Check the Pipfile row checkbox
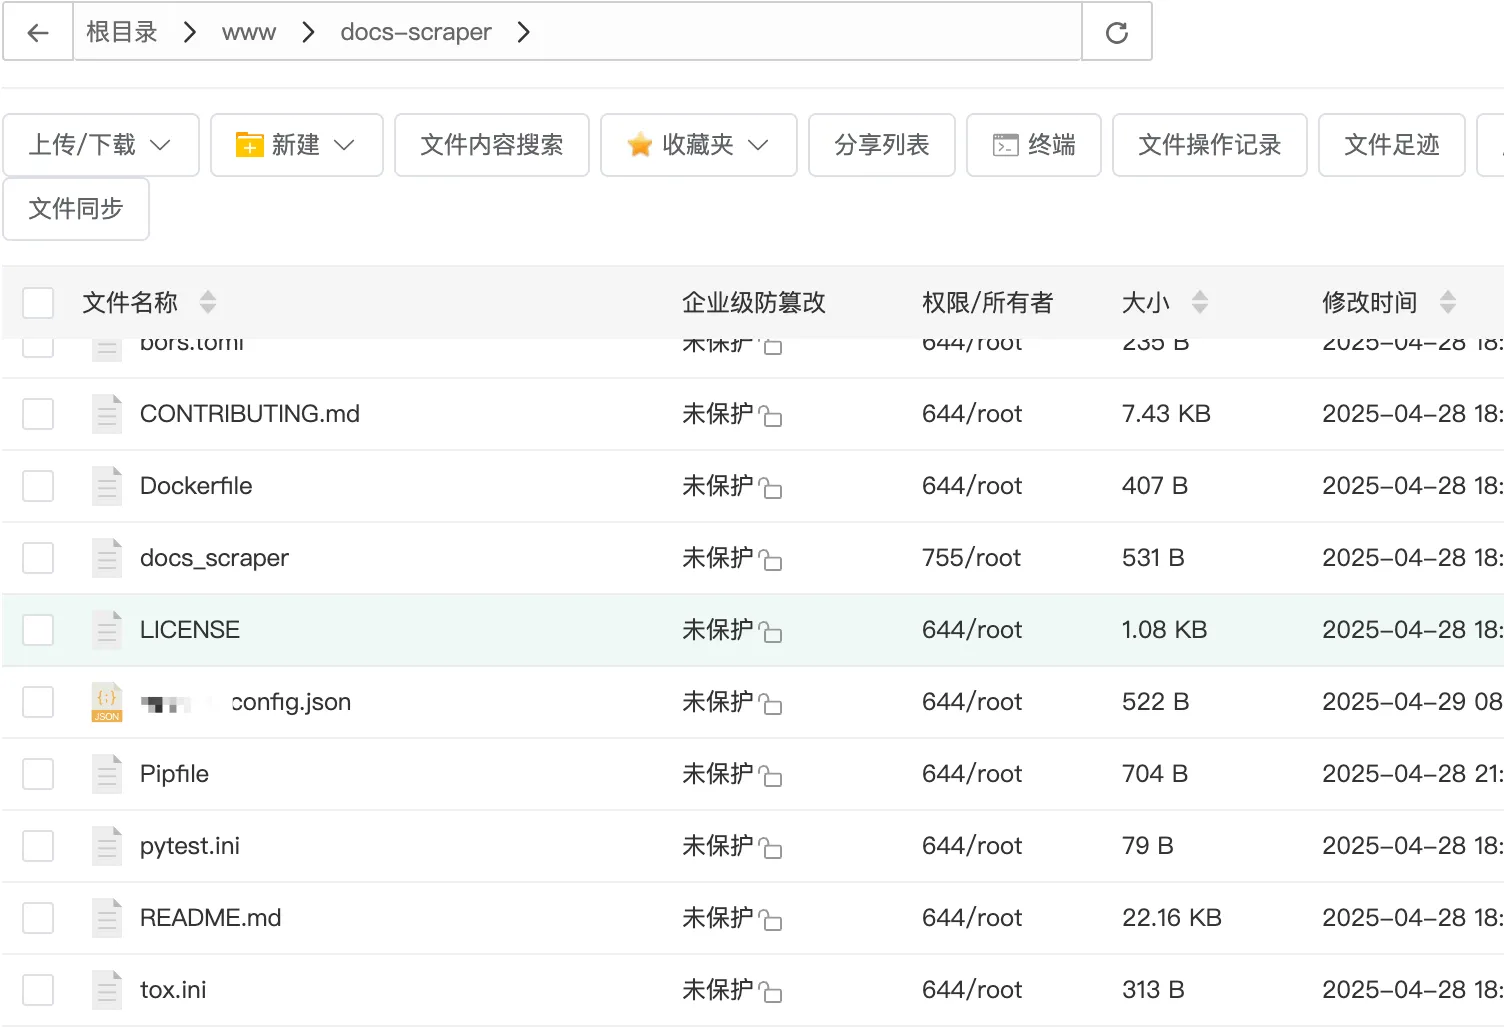Viewport: 1504px width, 1032px height. [x=38, y=774]
